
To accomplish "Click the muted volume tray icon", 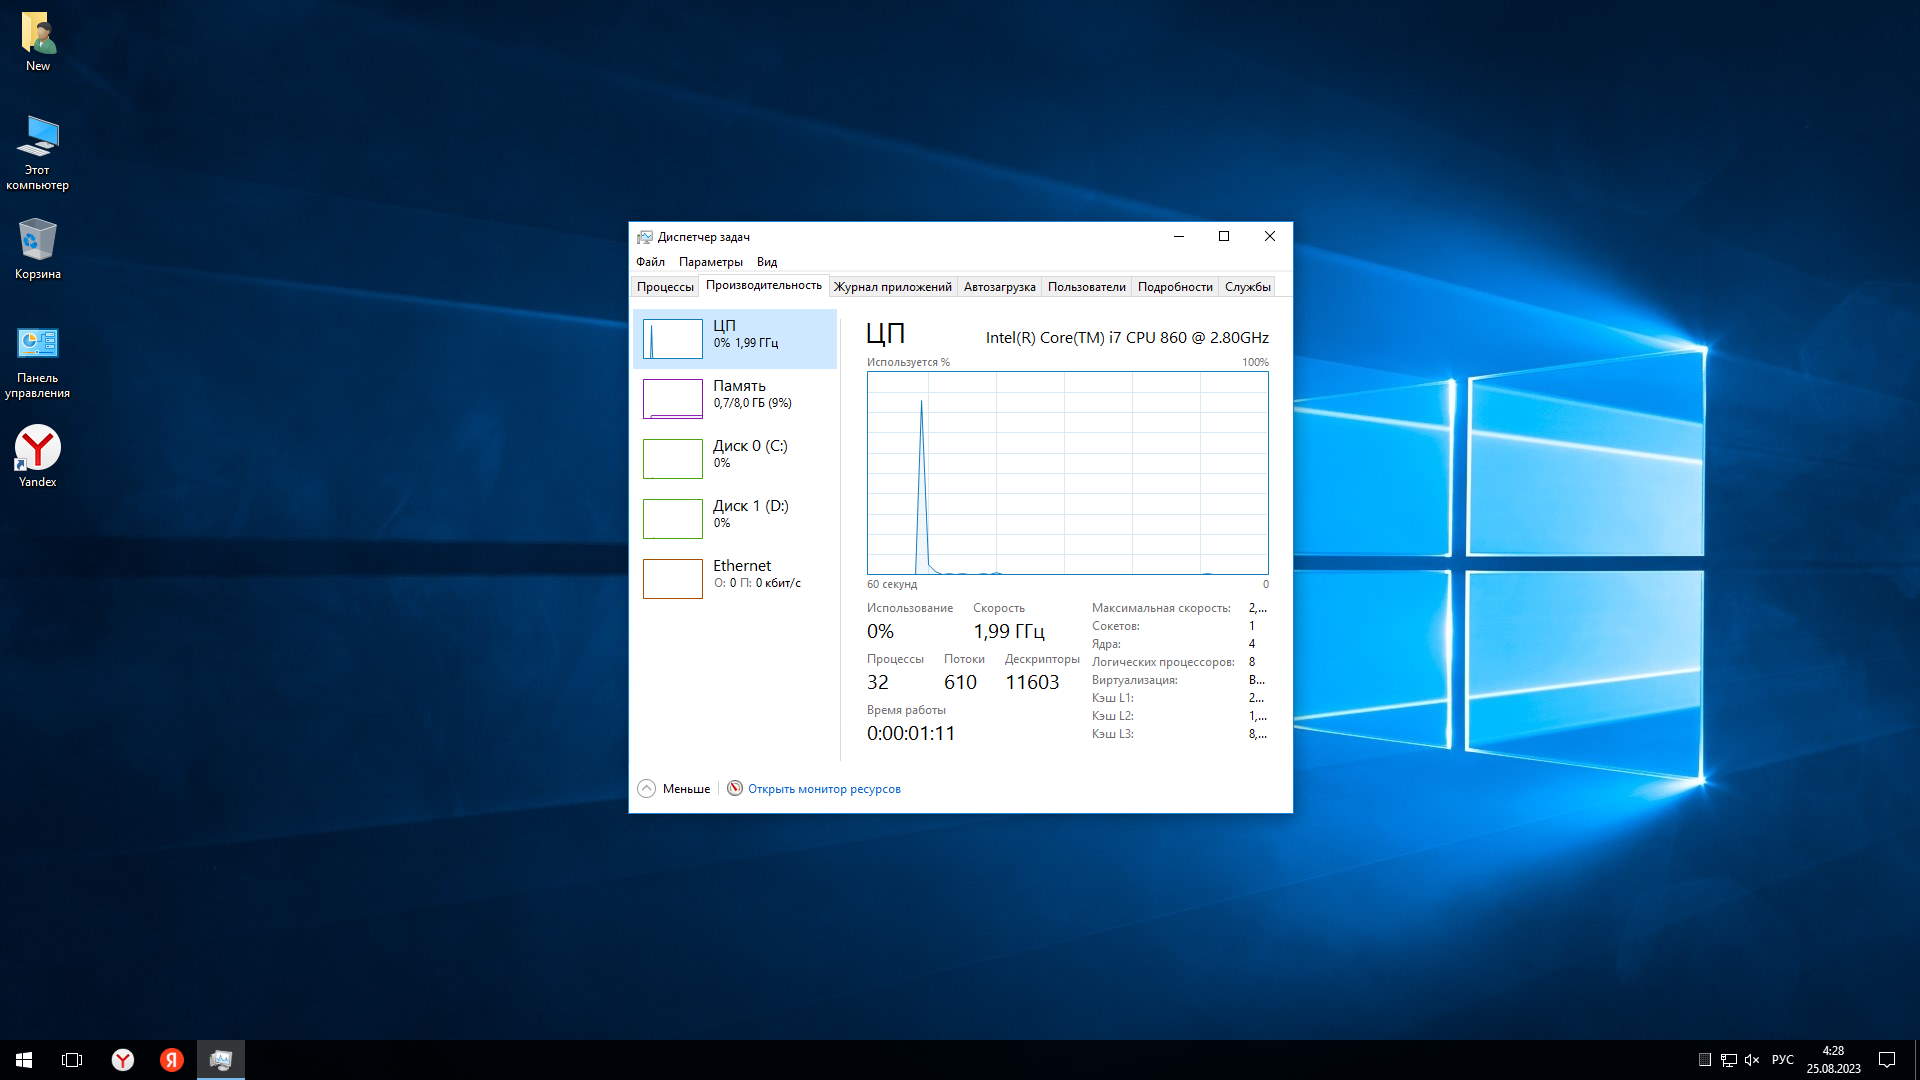I will 1752,1060.
